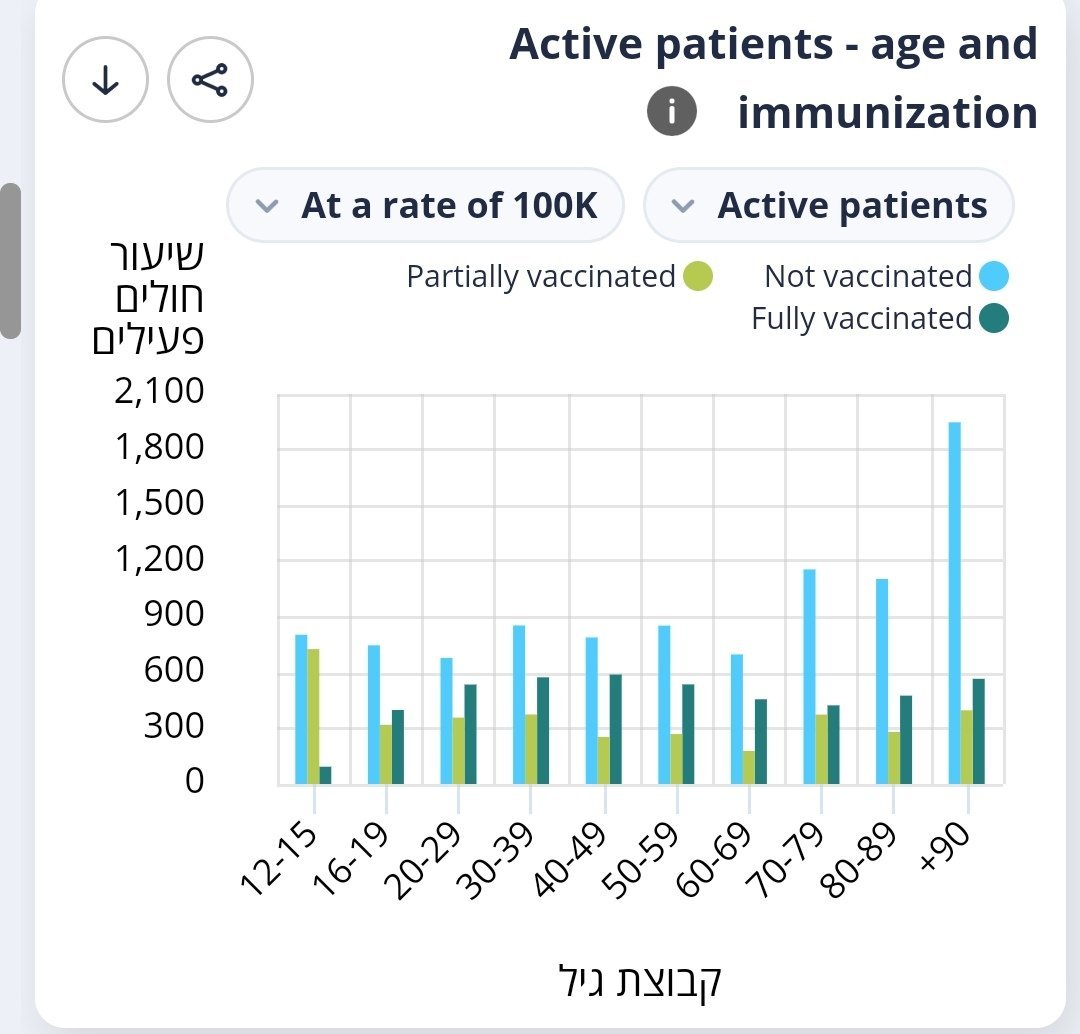
Task: Toggle the Fully vaccinated legend series
Action: pyautogui.click(x=861, y=319)
